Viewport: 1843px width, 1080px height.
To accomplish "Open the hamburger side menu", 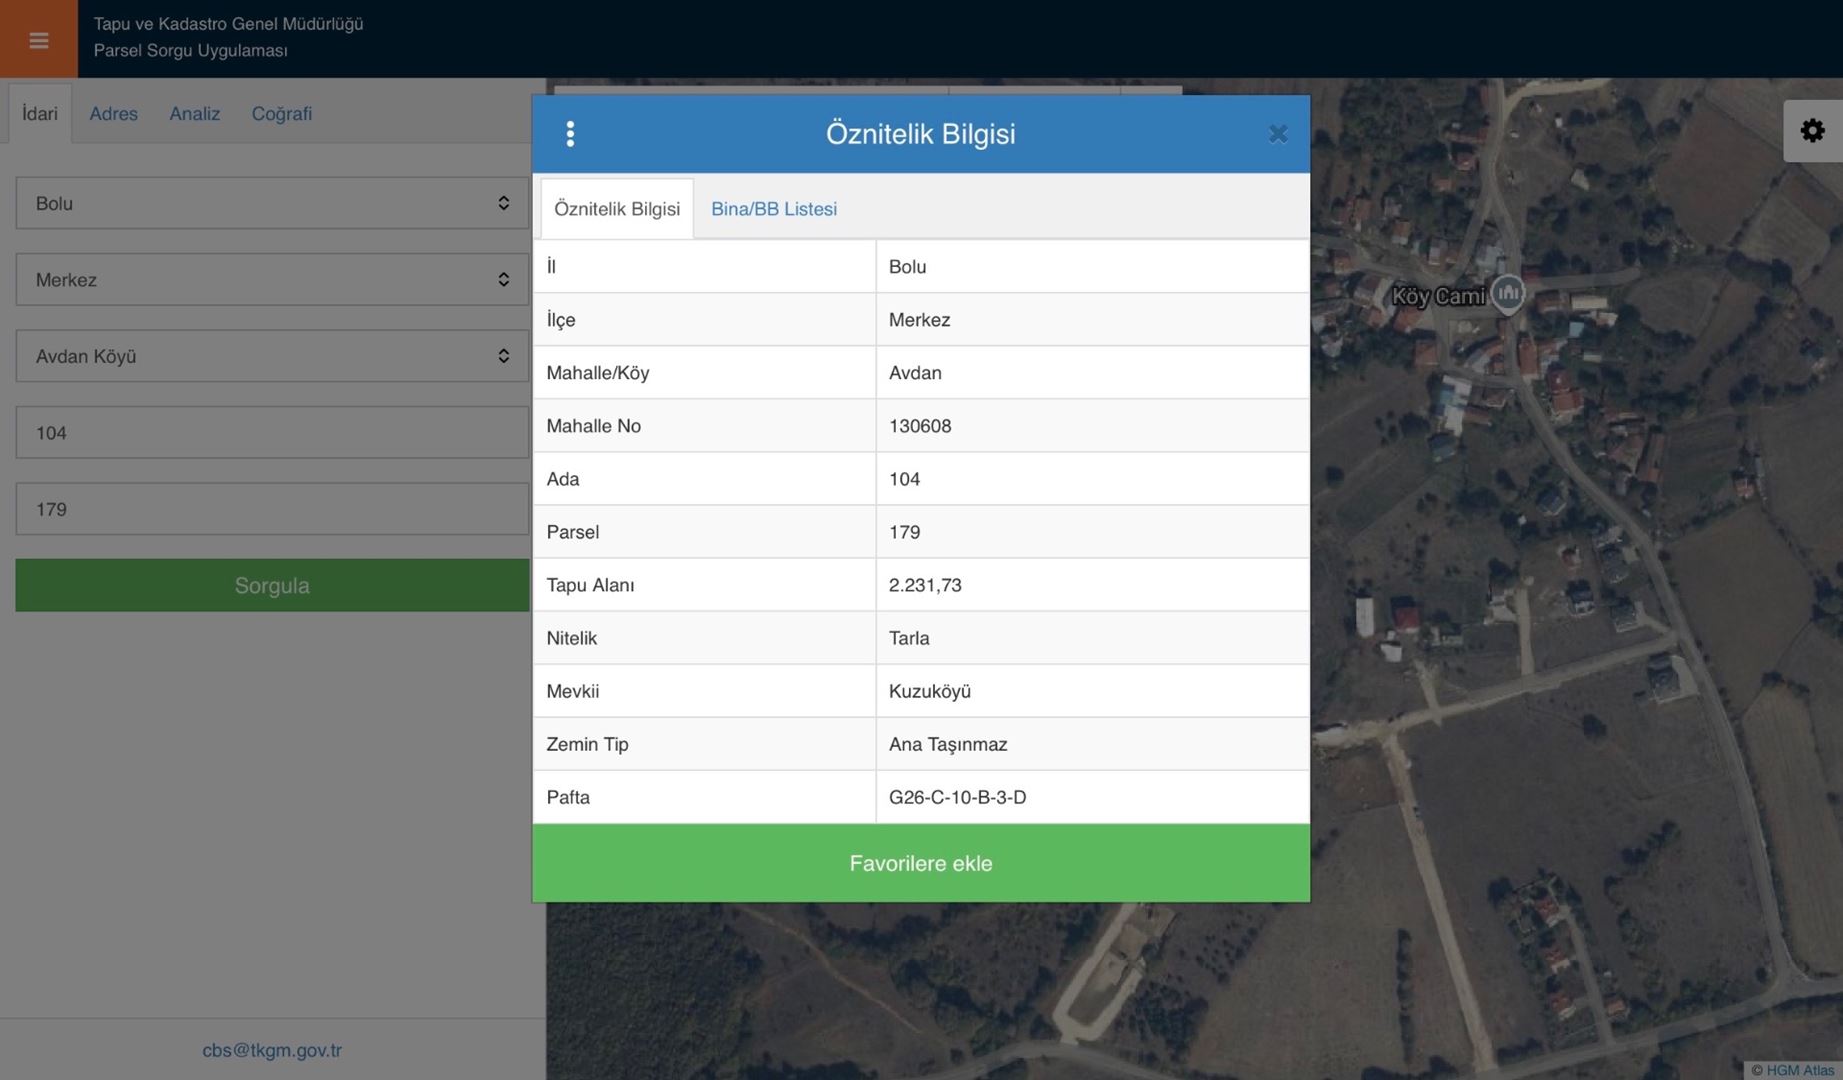I will click(38, 40).
